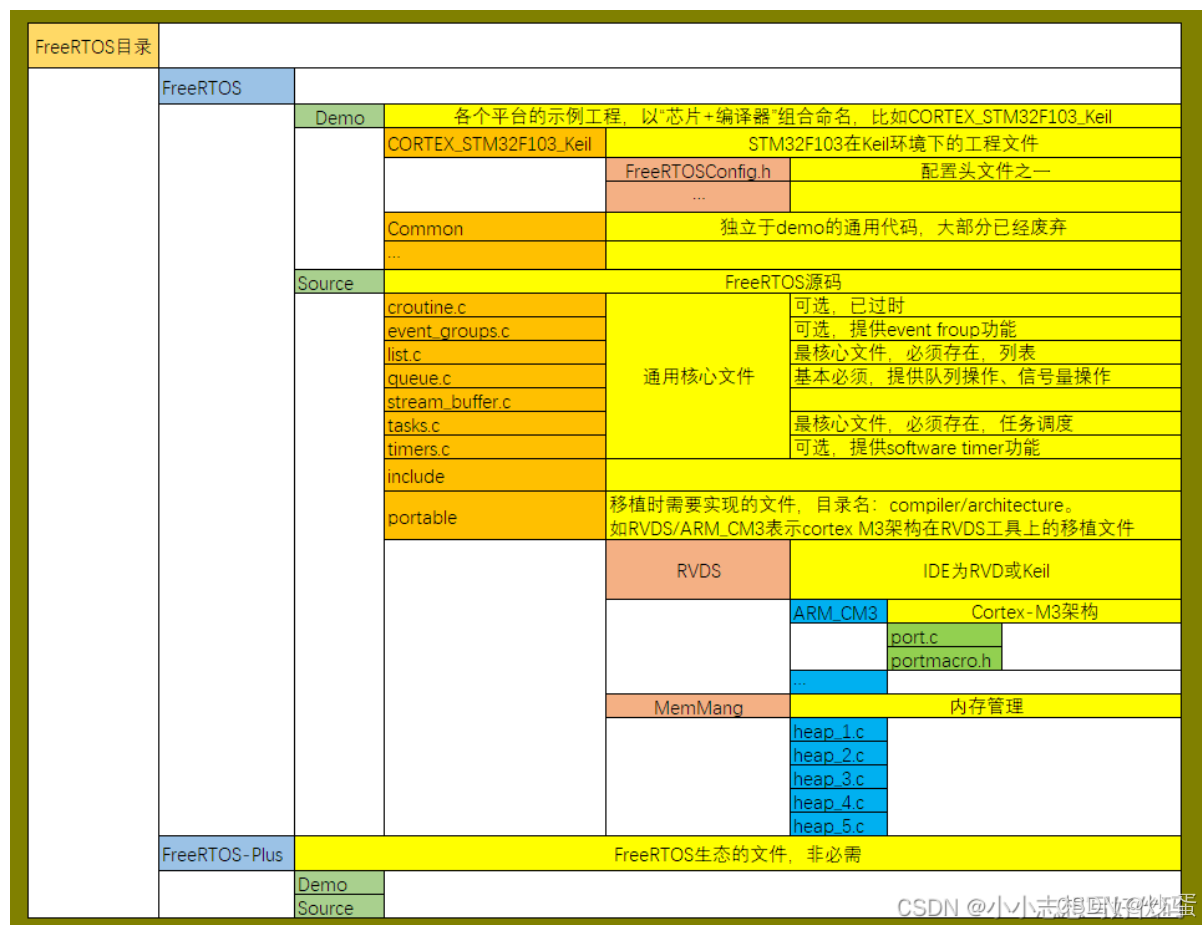Click '可选，提供event froup功能' cell
This screenshot has width=1202, height=925.
[985, 330]
